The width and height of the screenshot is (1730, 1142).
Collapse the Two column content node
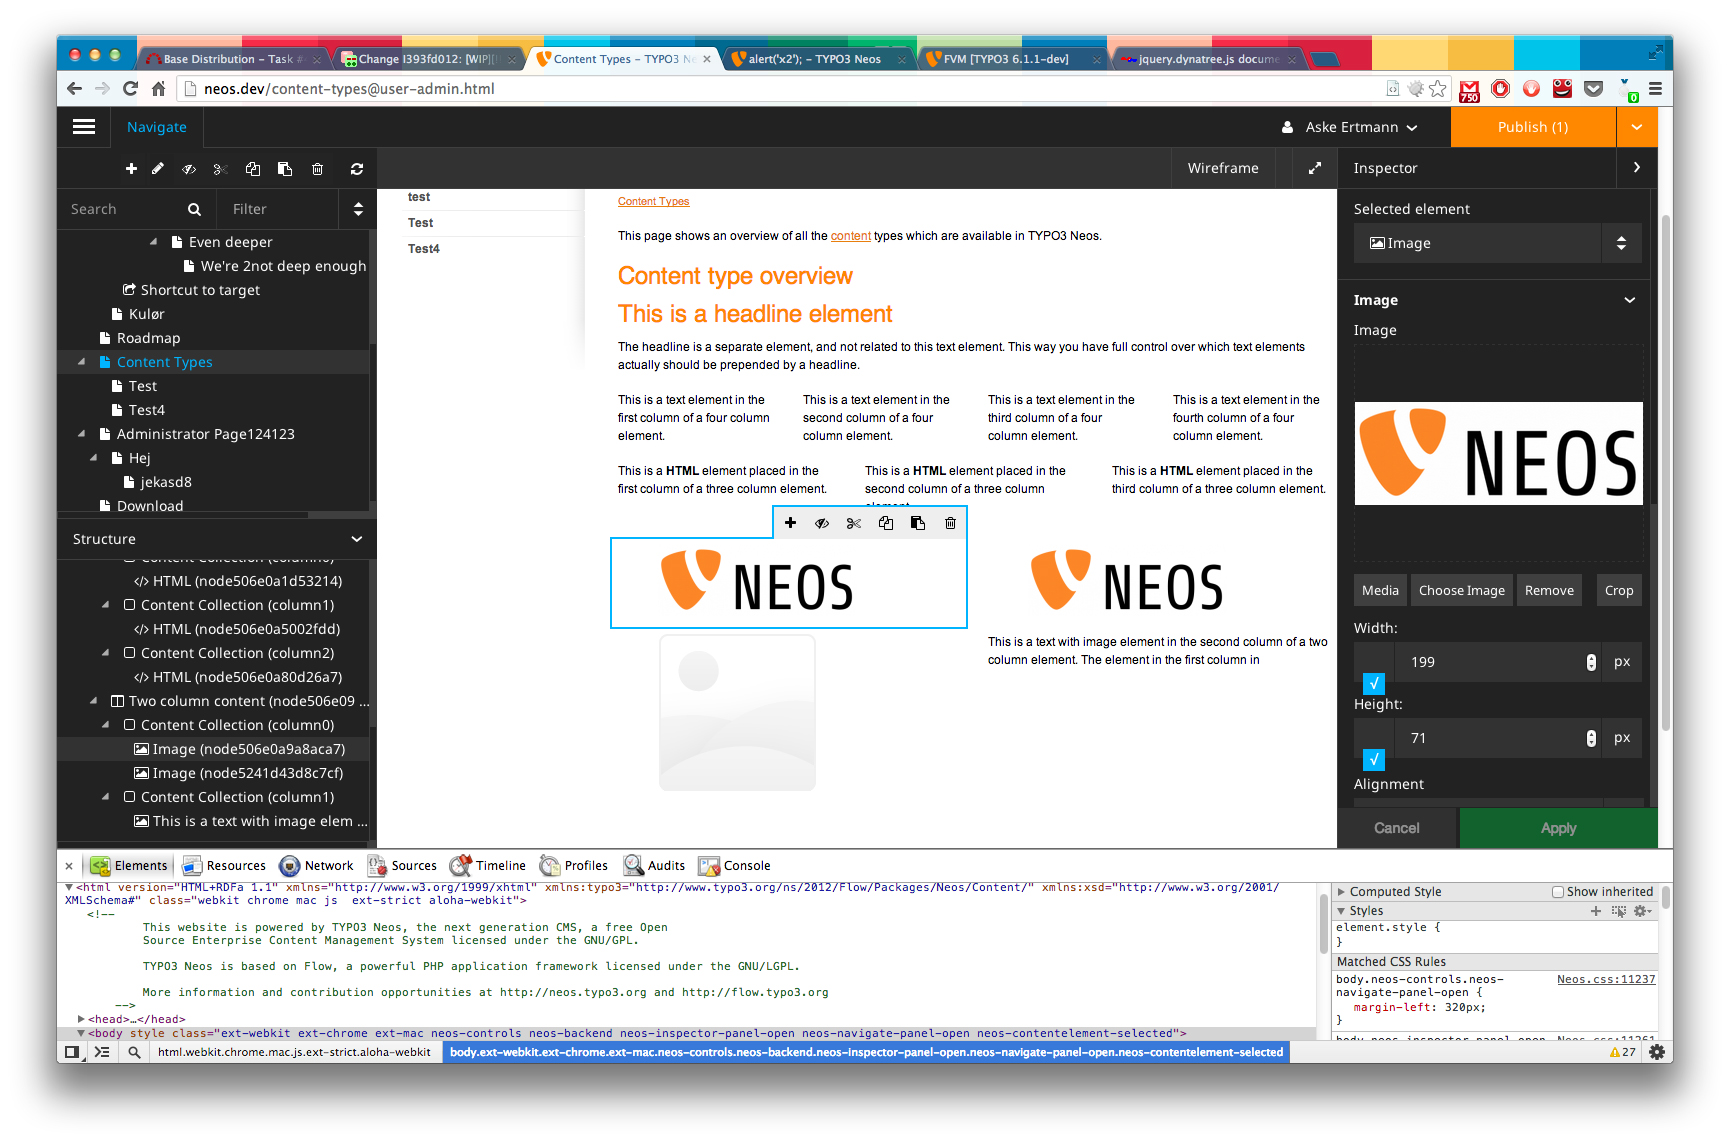[93, 701]
